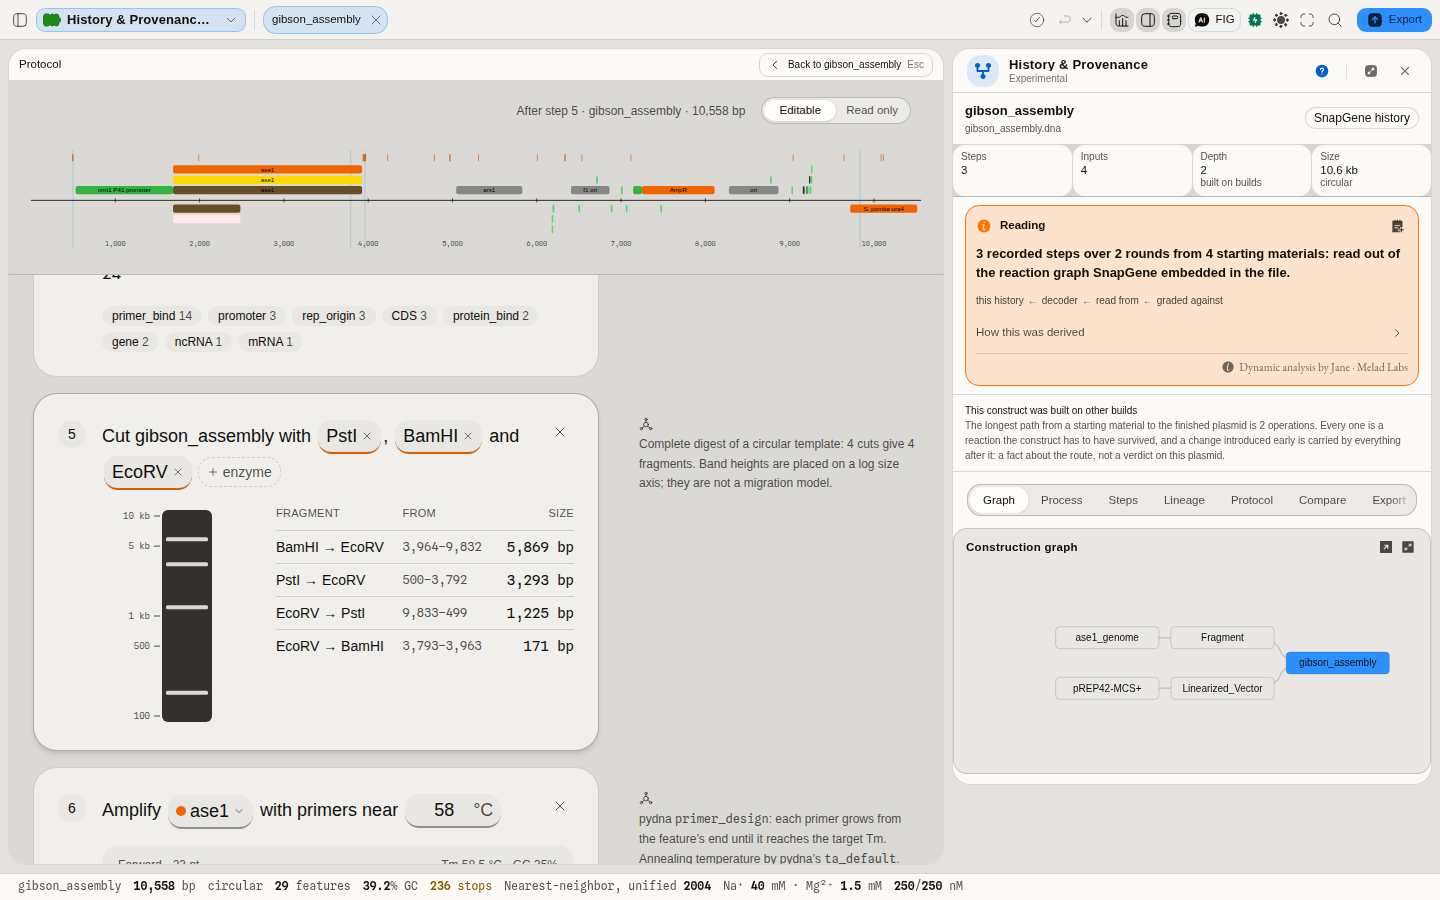This screenshot has width=1440, height=900.
Task: Click the info icon beside Dynamic analysis
Action: point(1228,367)
